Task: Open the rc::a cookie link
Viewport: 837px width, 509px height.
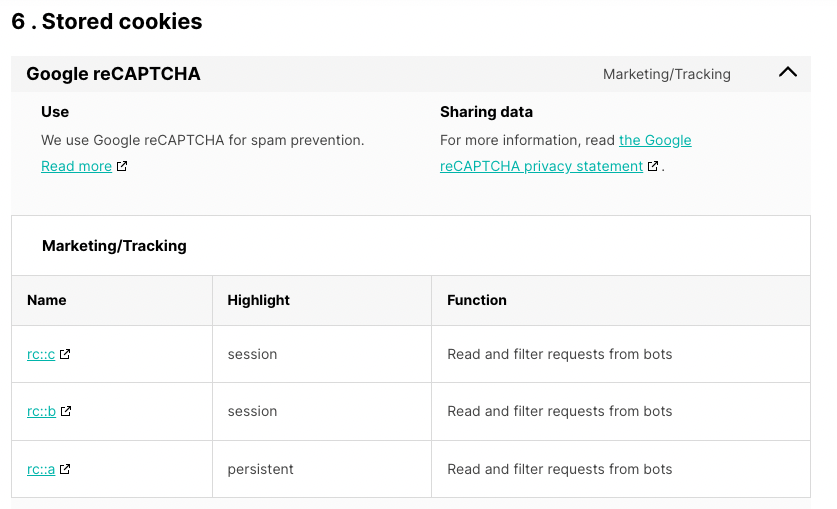Action: pyautogui.click(x=41, y=470)
